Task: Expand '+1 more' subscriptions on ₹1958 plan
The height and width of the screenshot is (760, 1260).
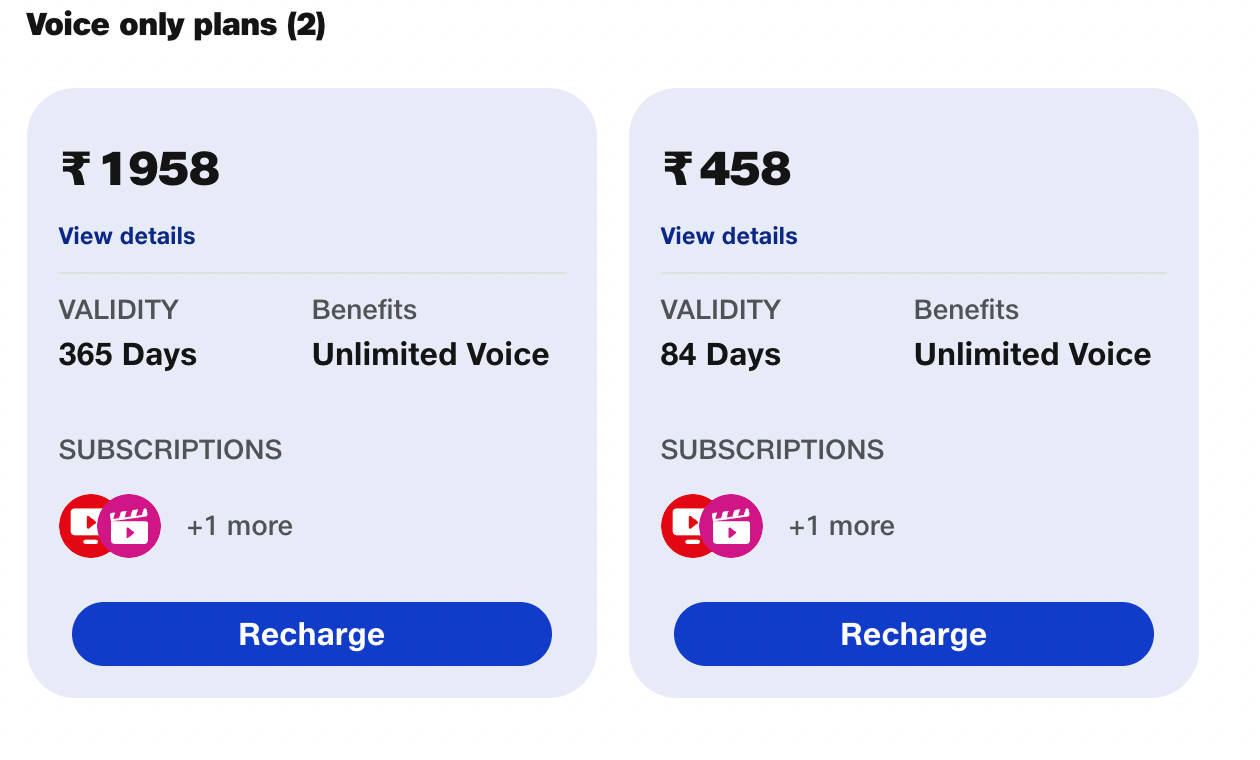Action: 239,526
